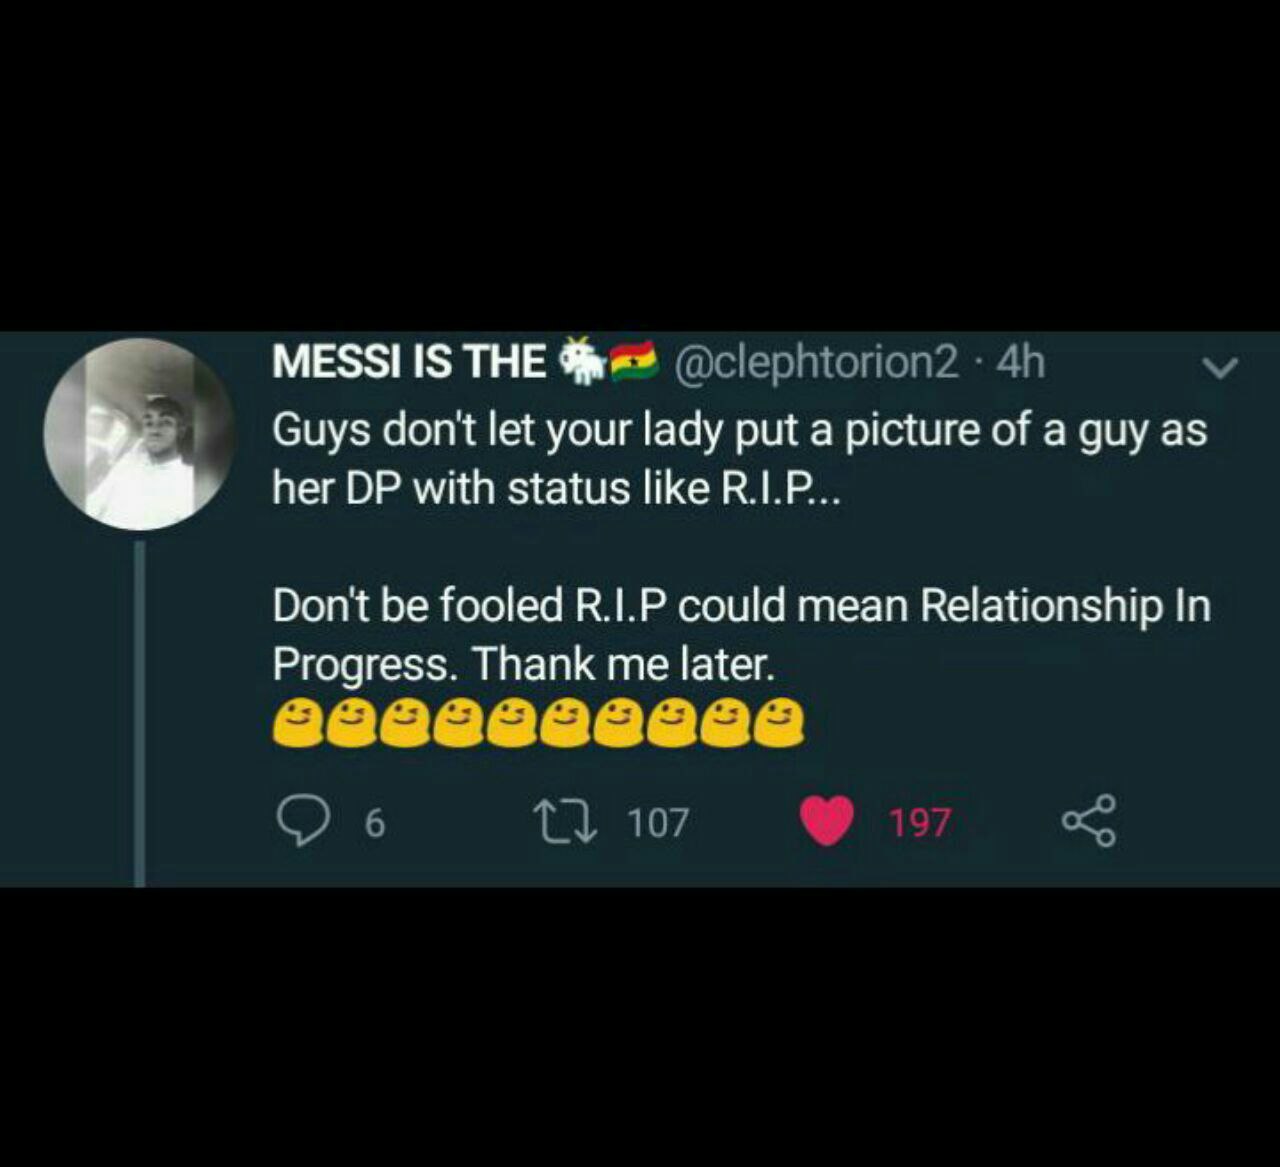Click the 'Thank me later.' sentence

[x=622, y=664]
